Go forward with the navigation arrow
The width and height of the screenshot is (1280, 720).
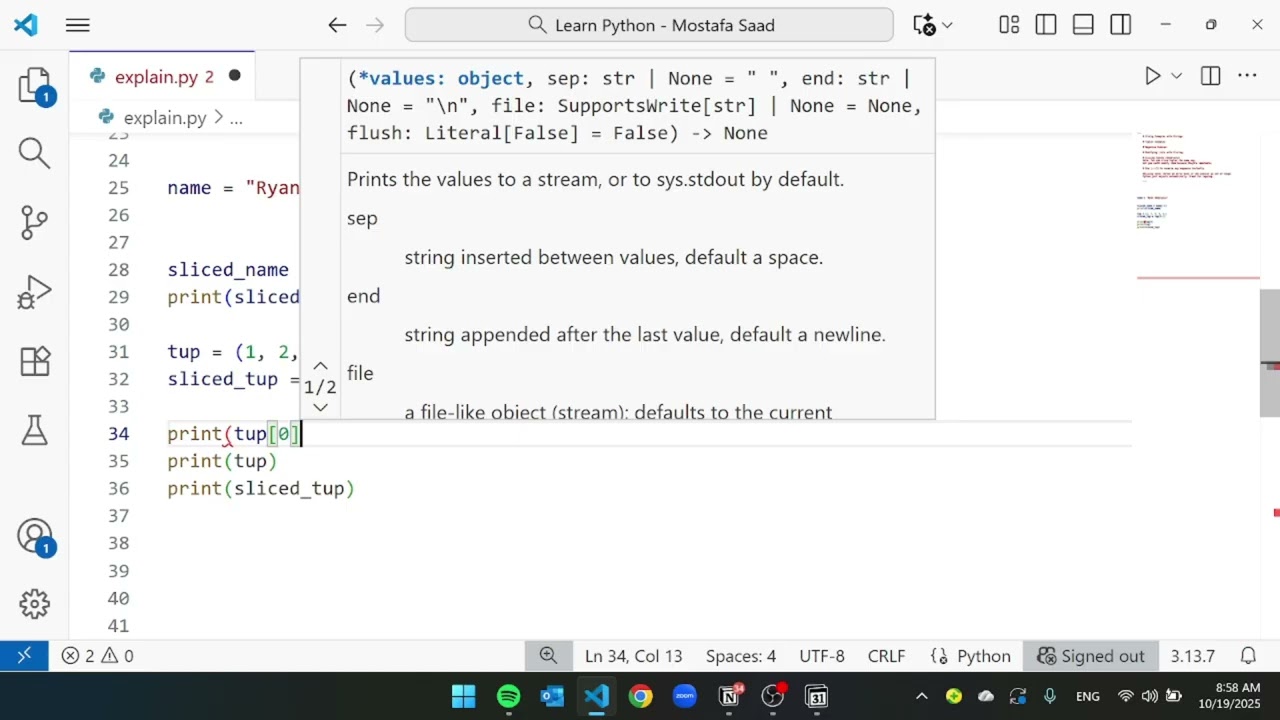tap(375, 26)
